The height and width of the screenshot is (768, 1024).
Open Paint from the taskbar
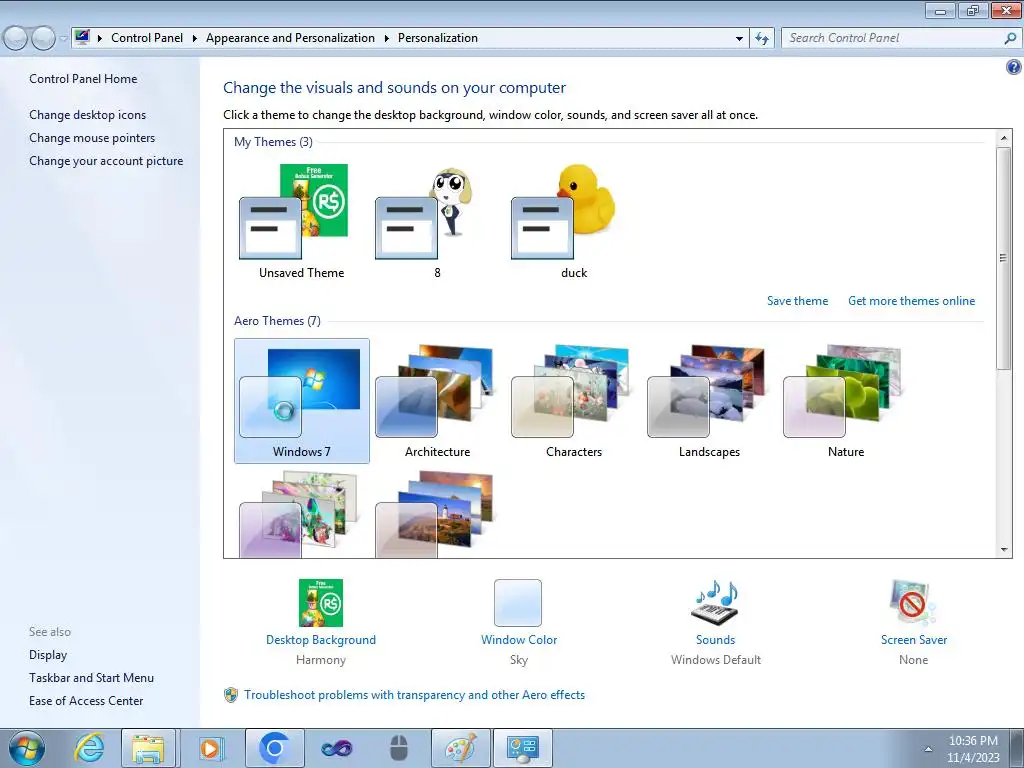(x=461, y=748)
